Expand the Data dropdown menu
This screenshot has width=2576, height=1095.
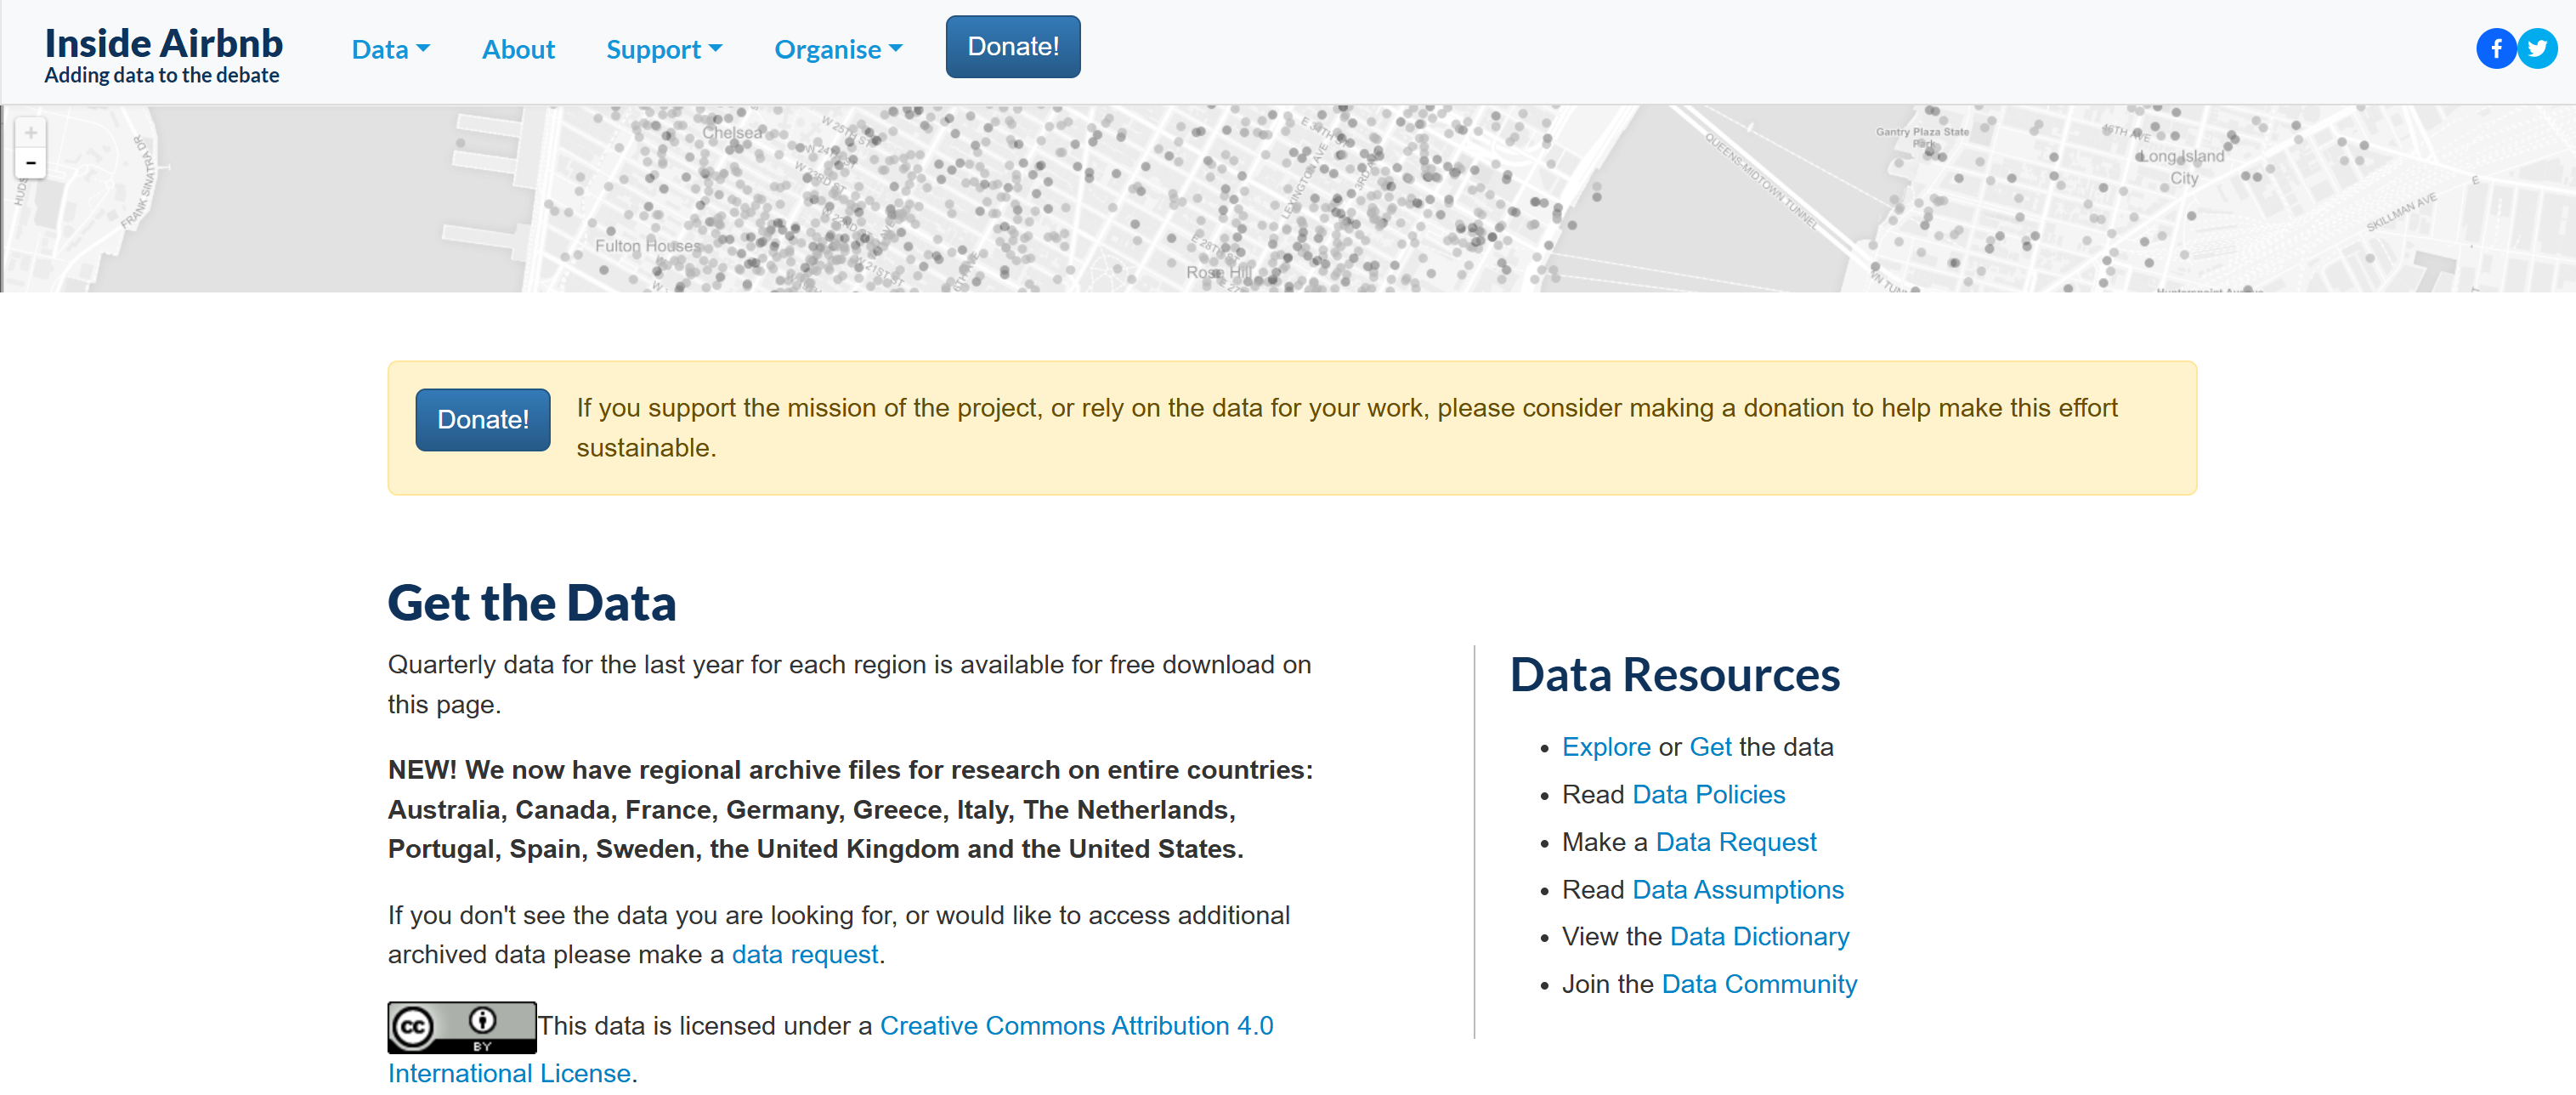[390, 49]
